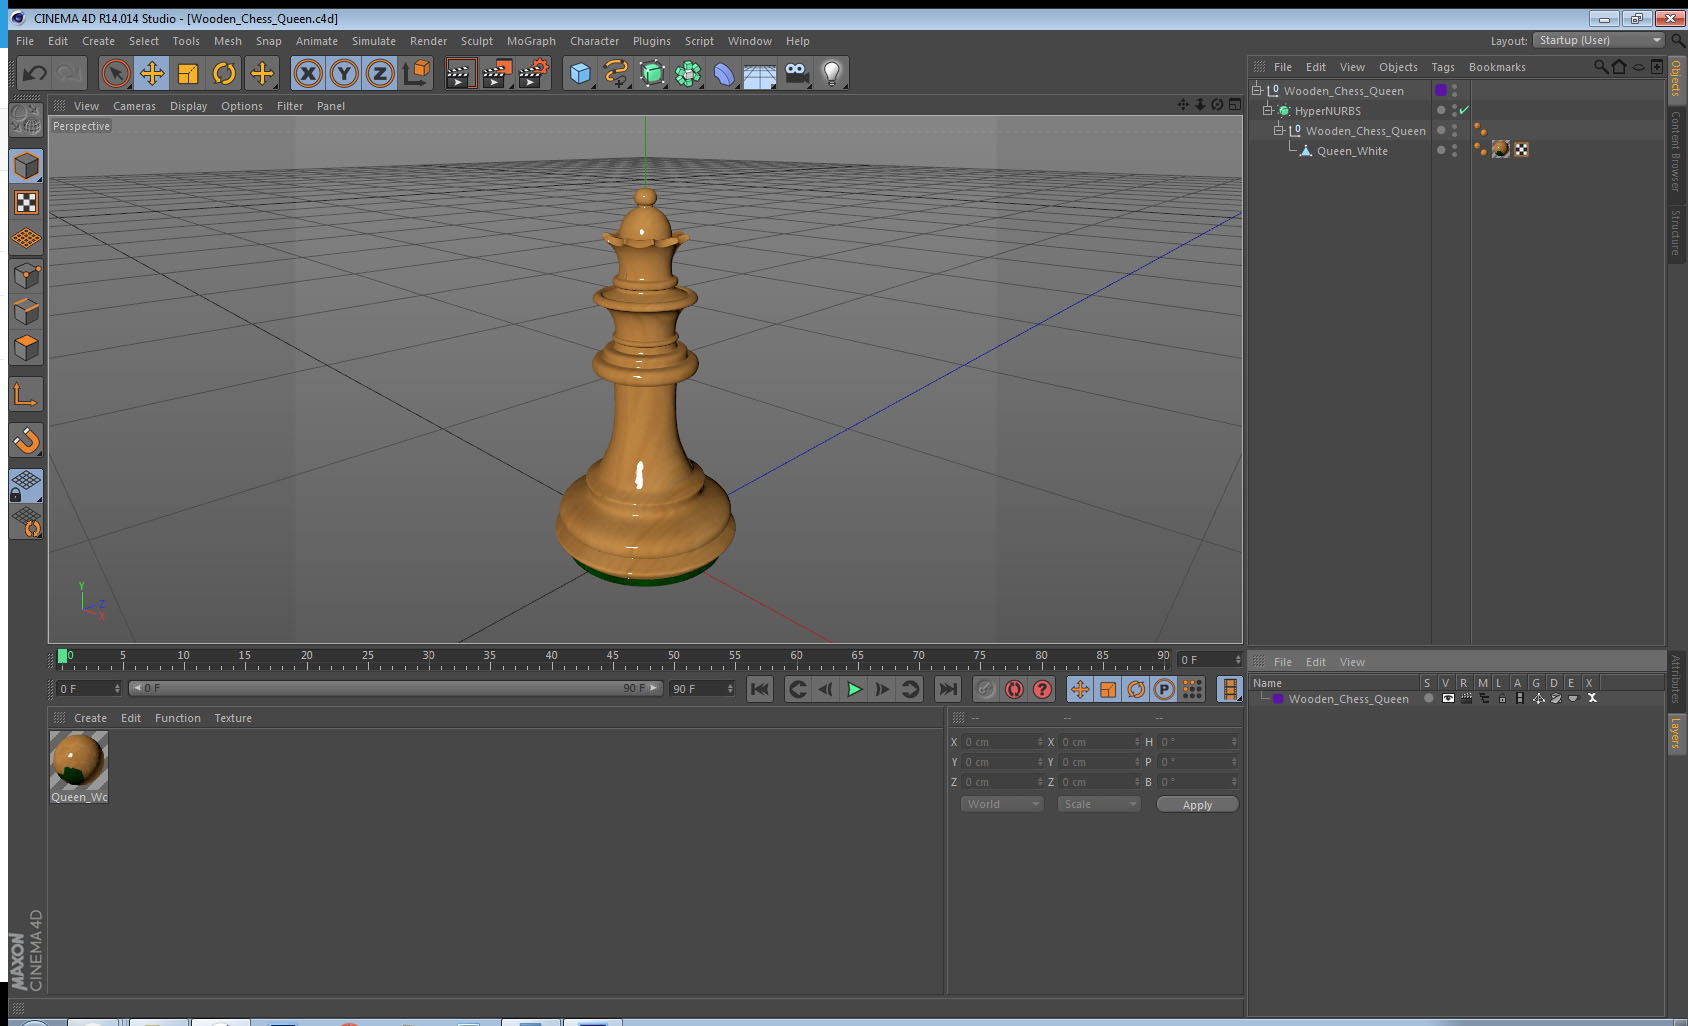The height and width of the screenshot is (1026, 1688).
Task: Click Record Active Objects button
Action: (986, 689)
